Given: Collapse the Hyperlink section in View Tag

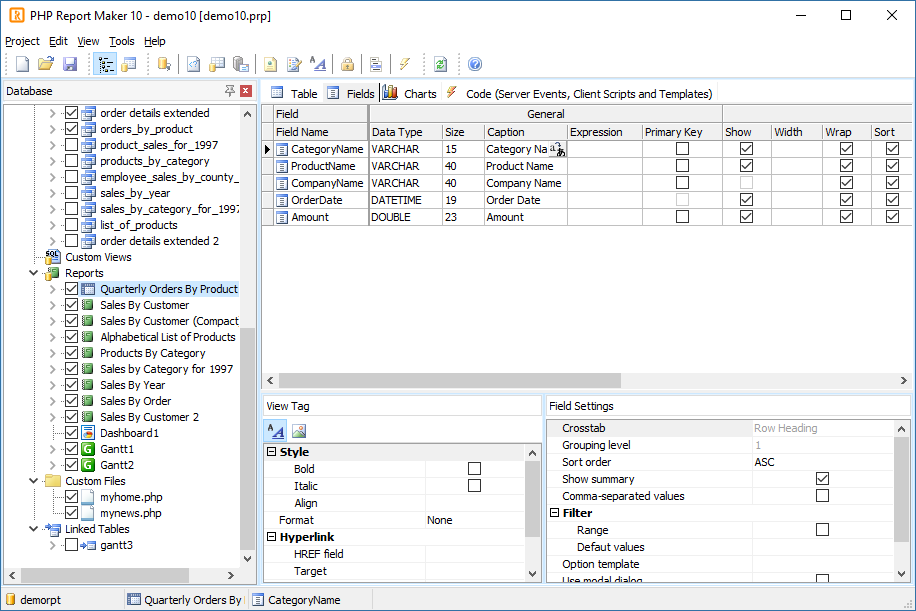Looking at the screenshot, I should 272,536.
